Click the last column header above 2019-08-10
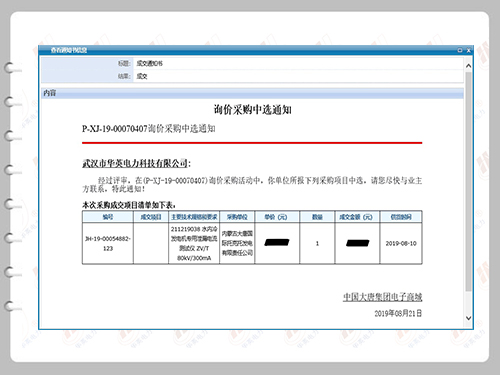This screenshot has height=375, width=500. pyautogui.click(x=401, y=217)
